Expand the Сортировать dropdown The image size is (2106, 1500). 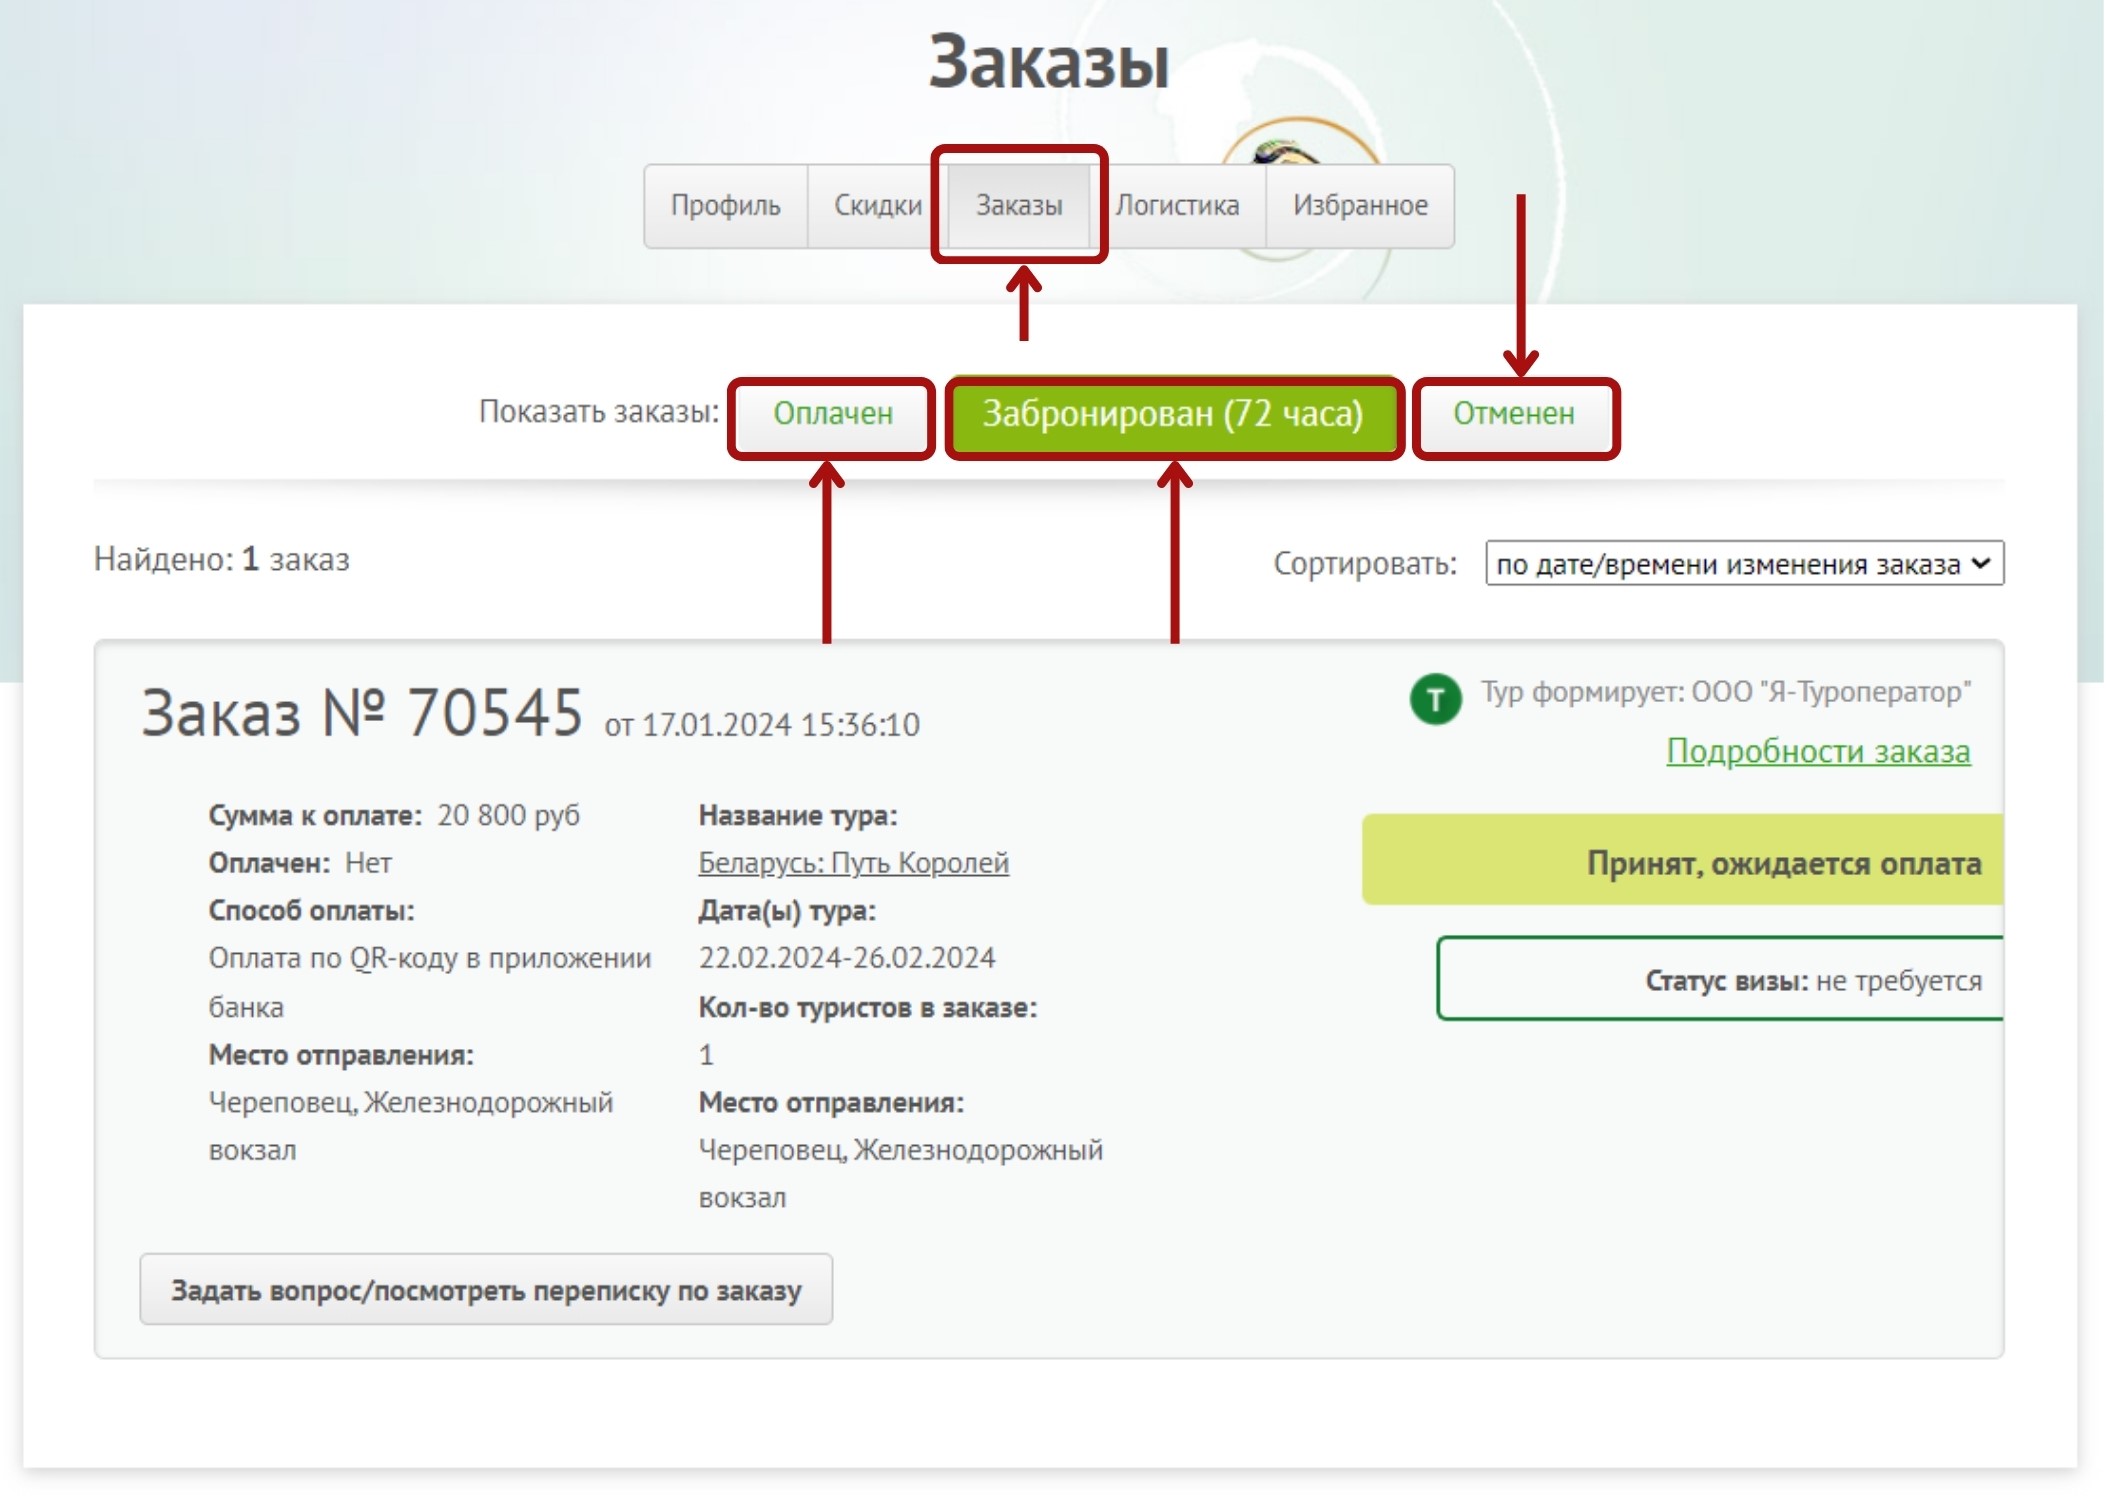pos(1743,564)
